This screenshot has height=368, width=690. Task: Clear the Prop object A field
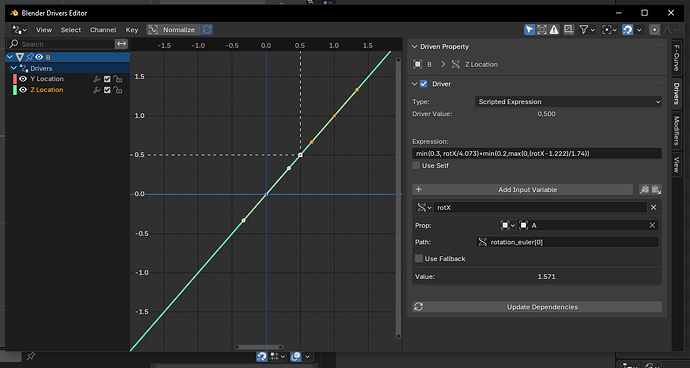click(652, 225)
